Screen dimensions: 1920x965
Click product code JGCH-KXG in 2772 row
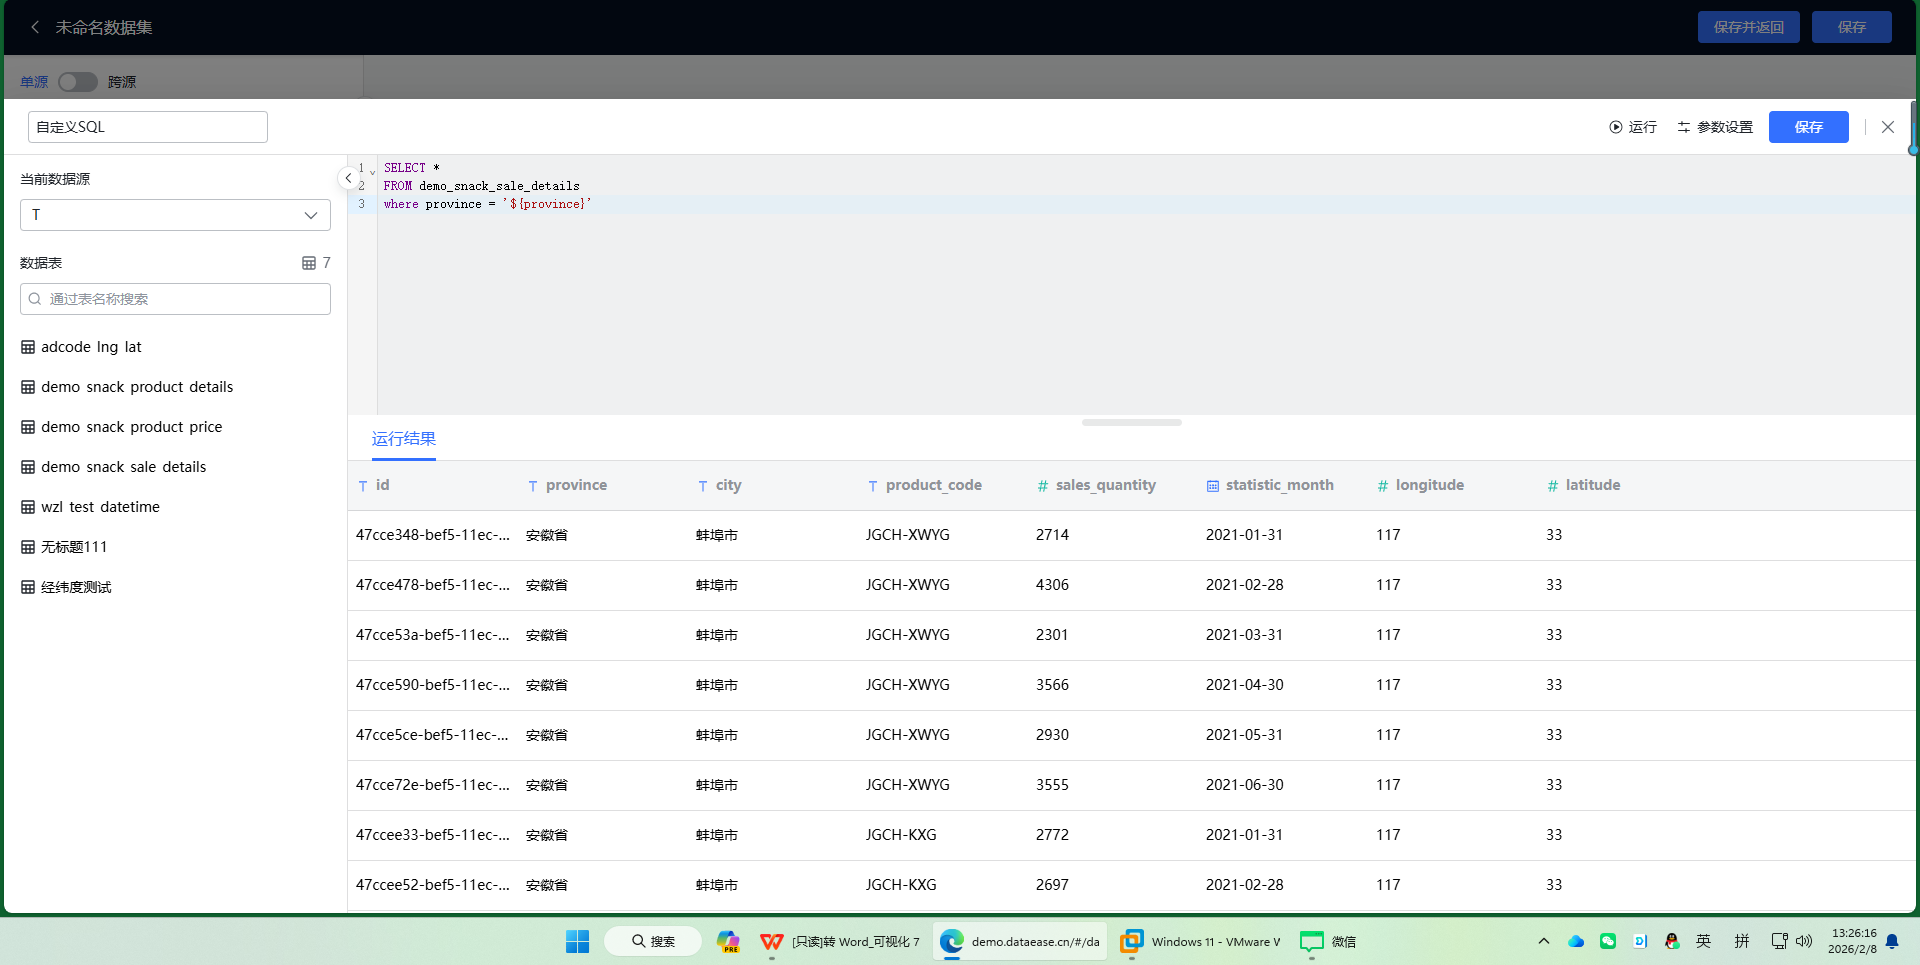pyautogui.click(x=901, y=835)
